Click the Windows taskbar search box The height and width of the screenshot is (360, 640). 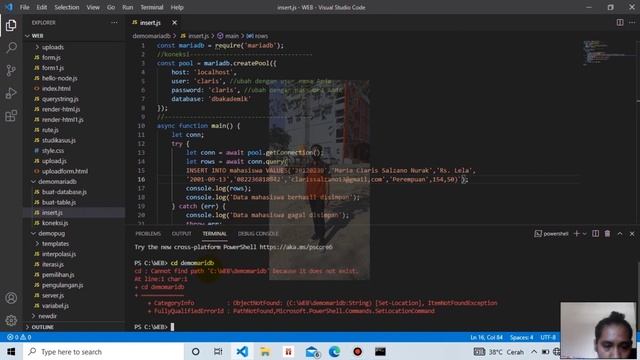103,352
